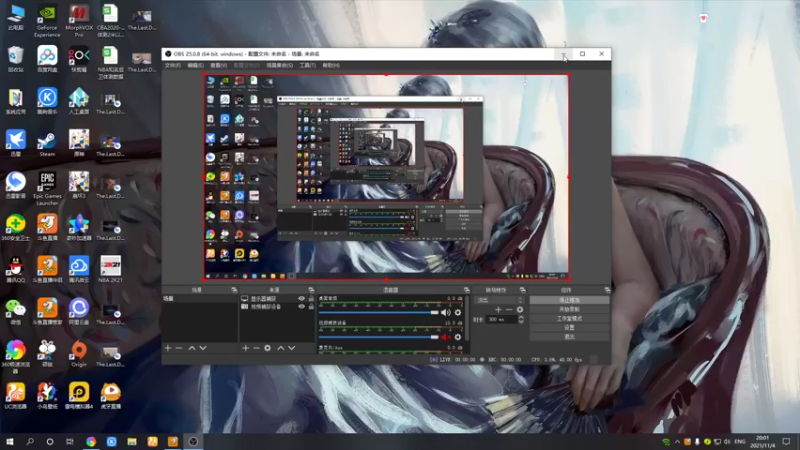The width and height of the screenshot is (800, 450).
Task: Pop out the audio Mixer dock panel
Action: point(466,290)
